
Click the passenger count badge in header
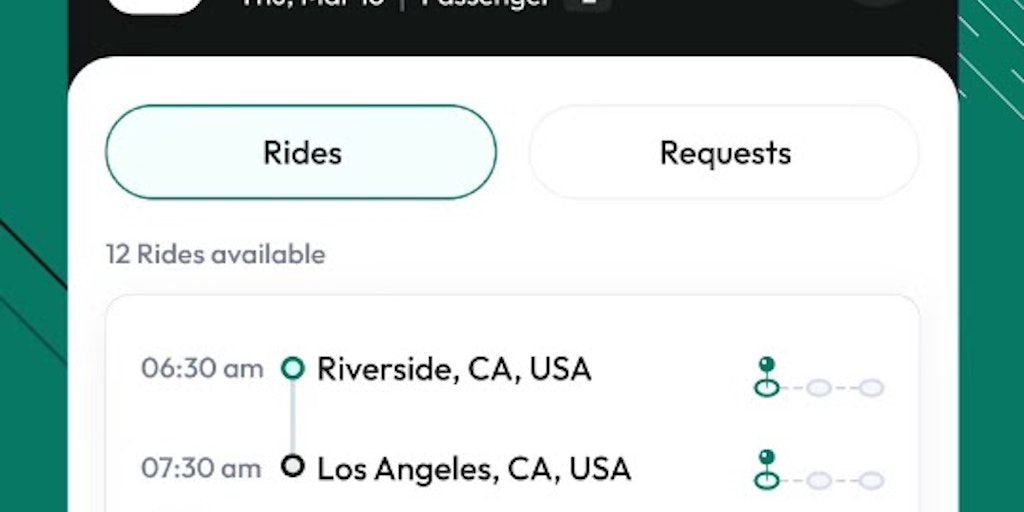click(x=587, y=3)
